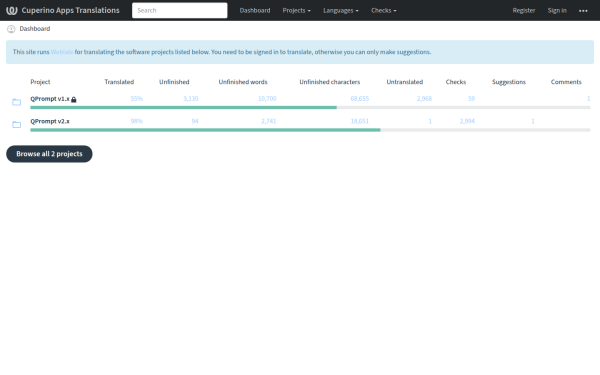Click unfinished count 94
Screen dimensions: 600x375
click(x=195, y=121)
